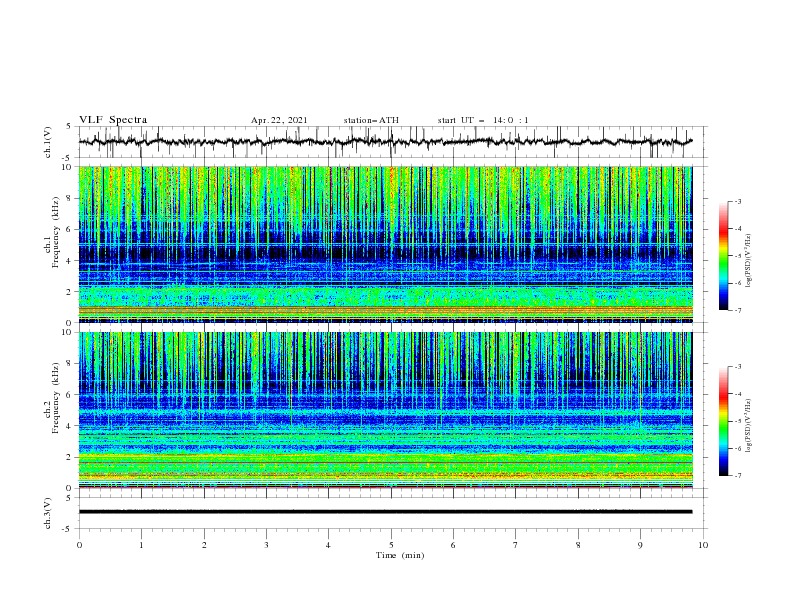
Task: Click the ch.2 spectrogram color bar
Action: click(723, 421)
